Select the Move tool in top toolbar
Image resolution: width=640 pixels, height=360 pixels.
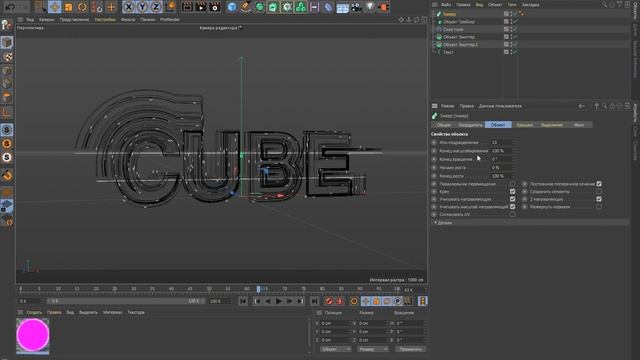pyautogui.click(x=54, y=7)
